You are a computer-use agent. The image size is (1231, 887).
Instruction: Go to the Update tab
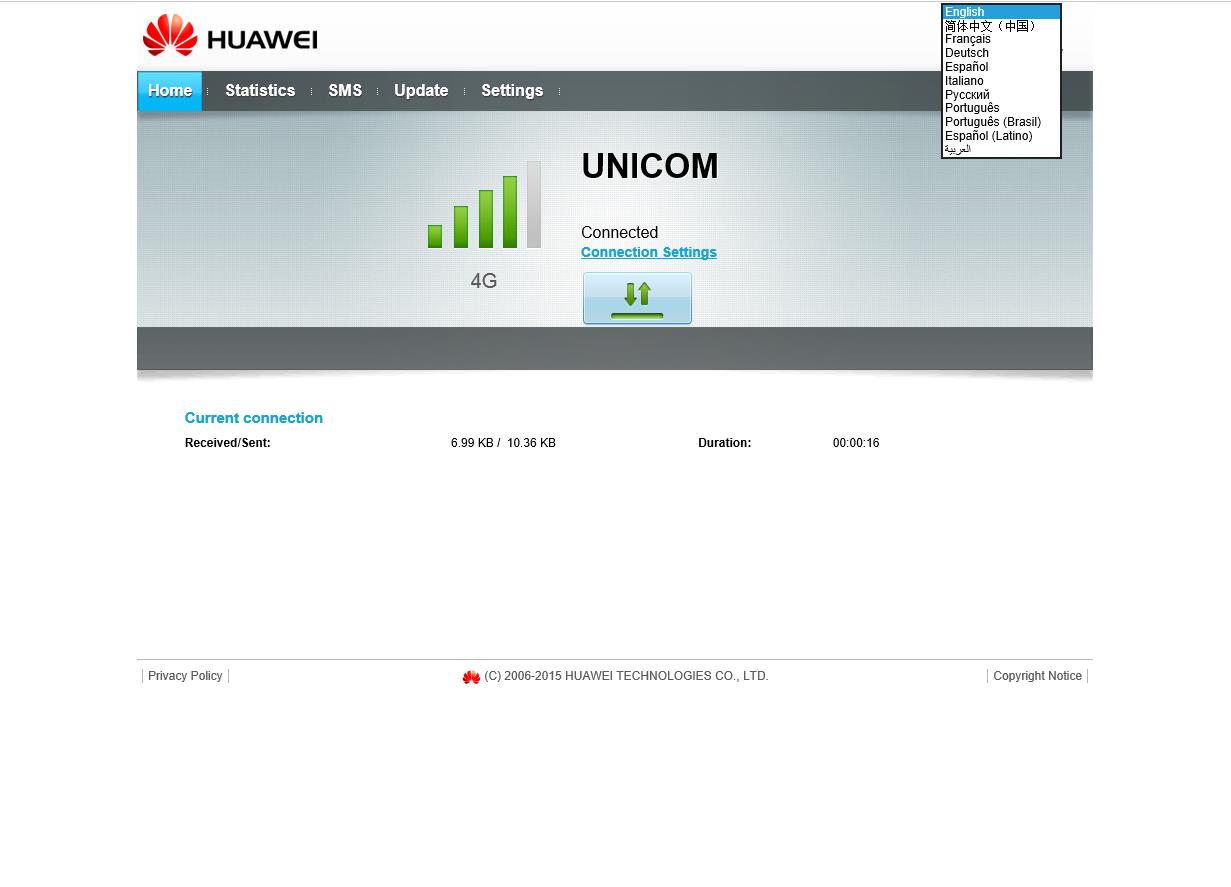click(x=421, y=91)
